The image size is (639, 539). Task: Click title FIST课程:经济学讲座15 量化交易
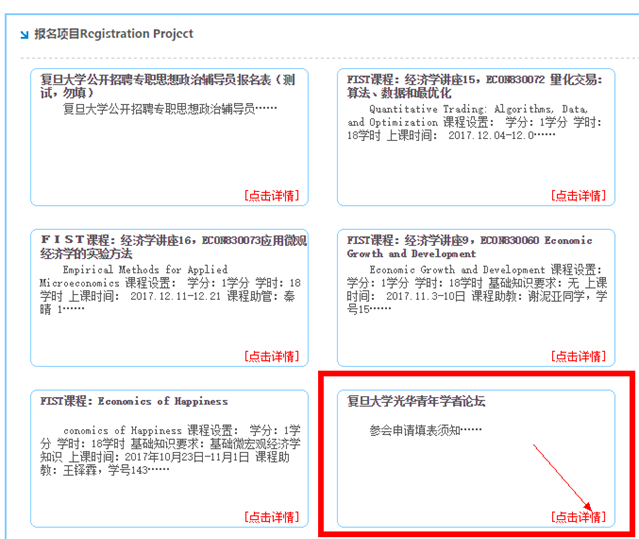coord(475,86)
